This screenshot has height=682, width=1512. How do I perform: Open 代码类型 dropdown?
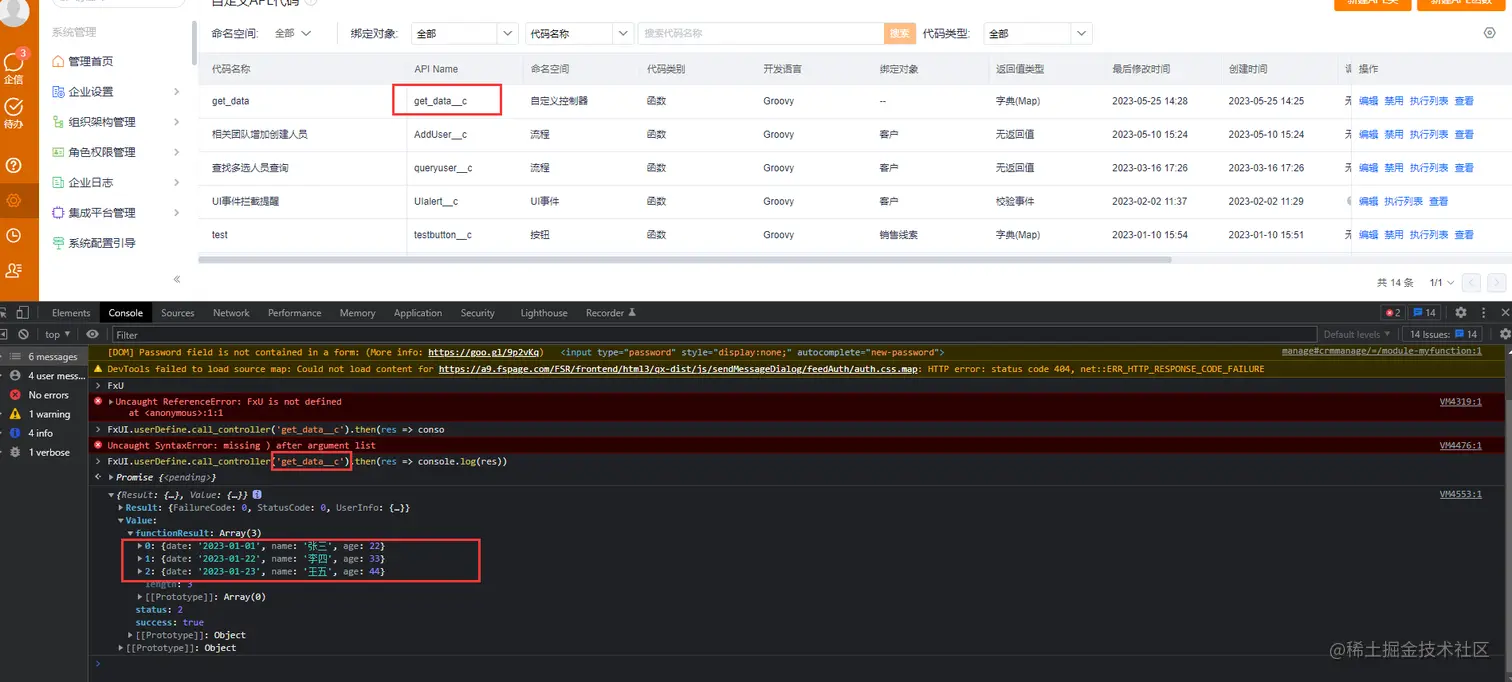click(1038, 33)
